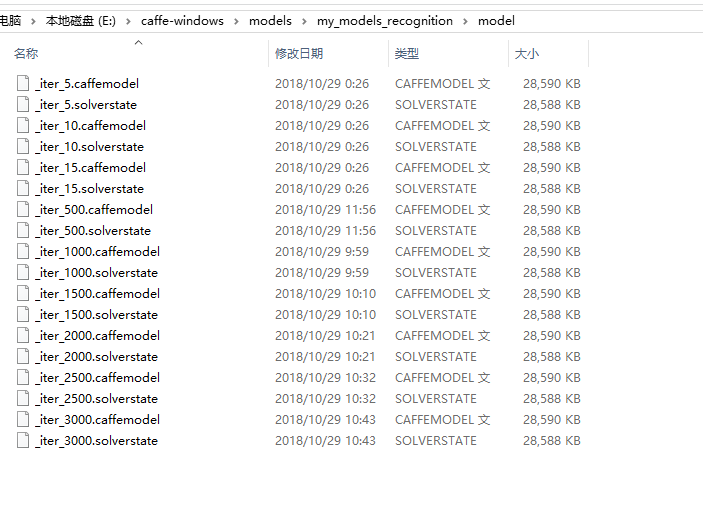Viewport: 703px width, 509px height.
Task: Go to 本地磁盘 (E:) in address bar
Action: point(81,21)
